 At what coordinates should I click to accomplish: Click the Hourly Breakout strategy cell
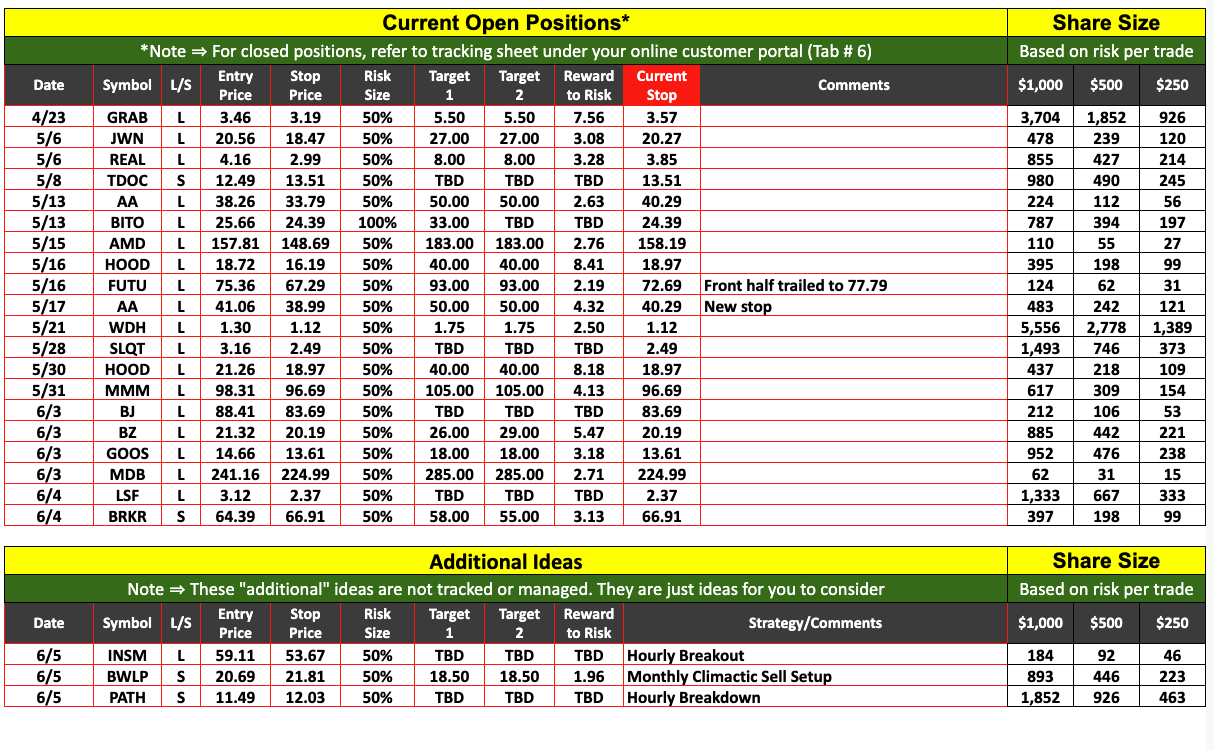pyautogui.click(x=685, y=655)
